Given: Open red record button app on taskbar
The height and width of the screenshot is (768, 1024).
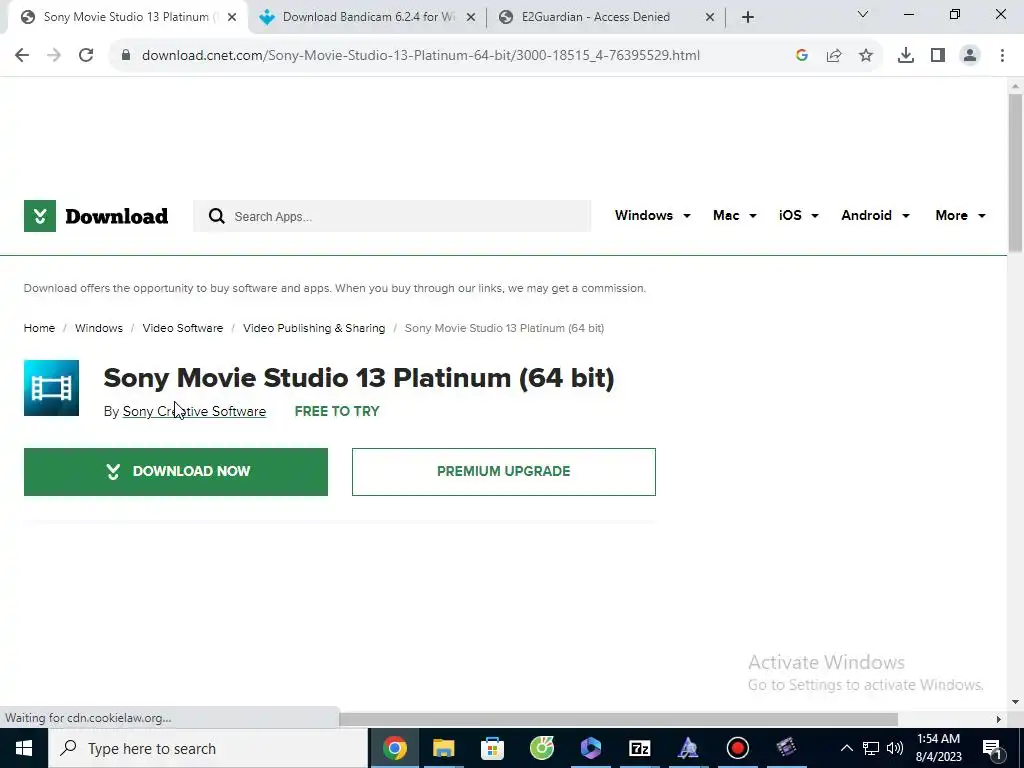Looking at the screenshot, I should pos(737,748).
